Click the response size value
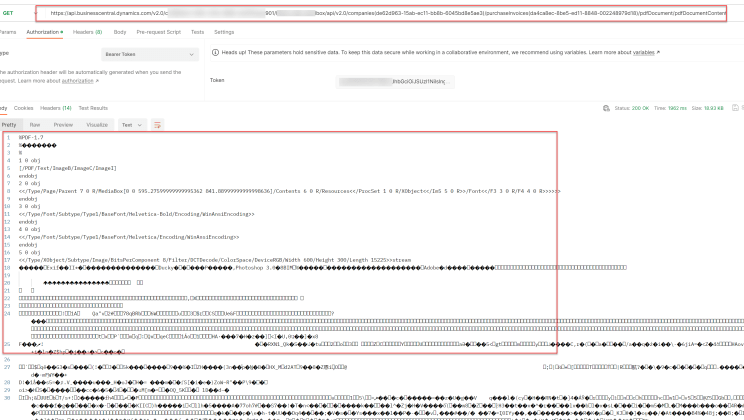The width and height of the screenshot is (744, 420). pos(714,108)
